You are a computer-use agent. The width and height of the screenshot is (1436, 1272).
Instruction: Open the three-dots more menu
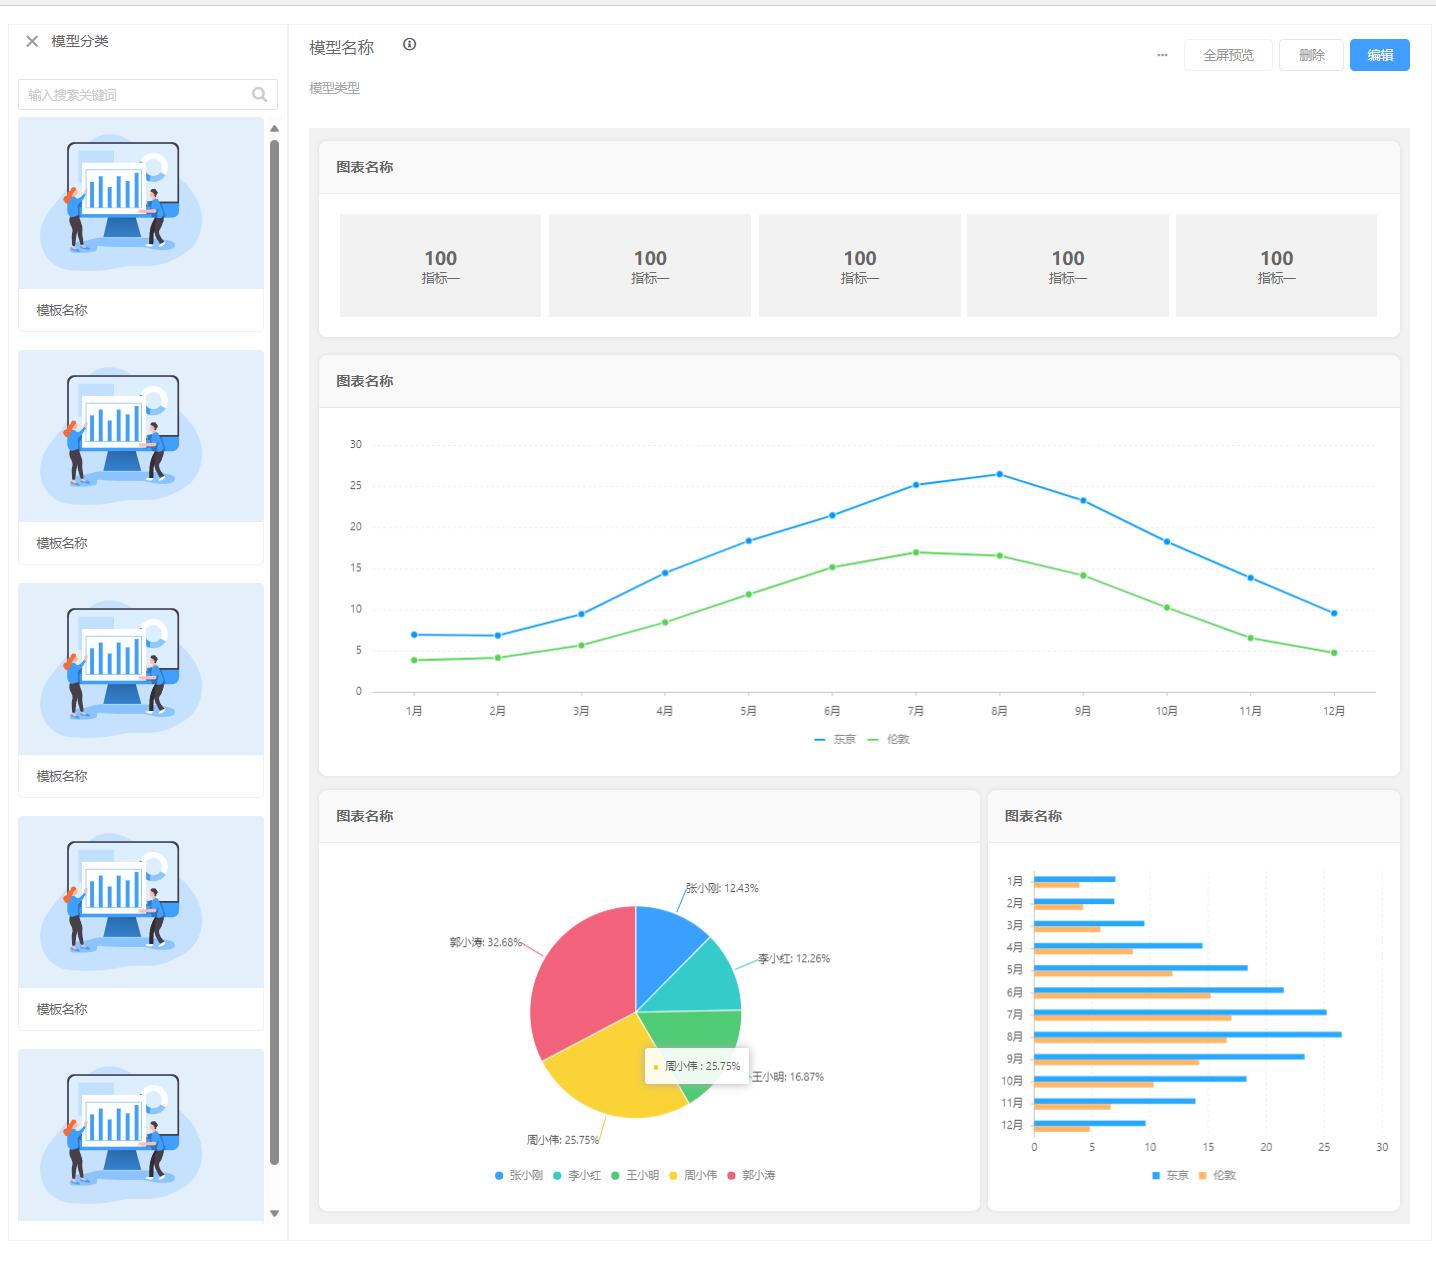click(x=1162, y=55)
